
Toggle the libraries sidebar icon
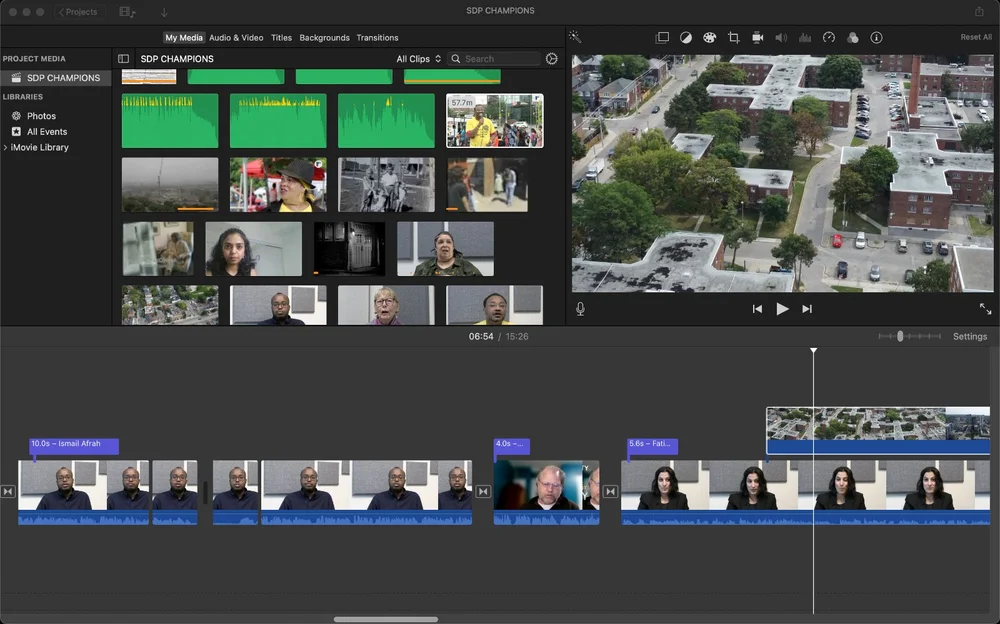[x=124, y=59]
